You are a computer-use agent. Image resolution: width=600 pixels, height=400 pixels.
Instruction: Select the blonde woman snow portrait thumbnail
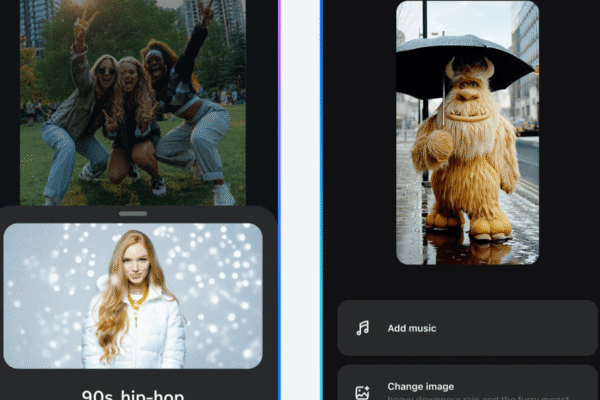tap(133, 296)
